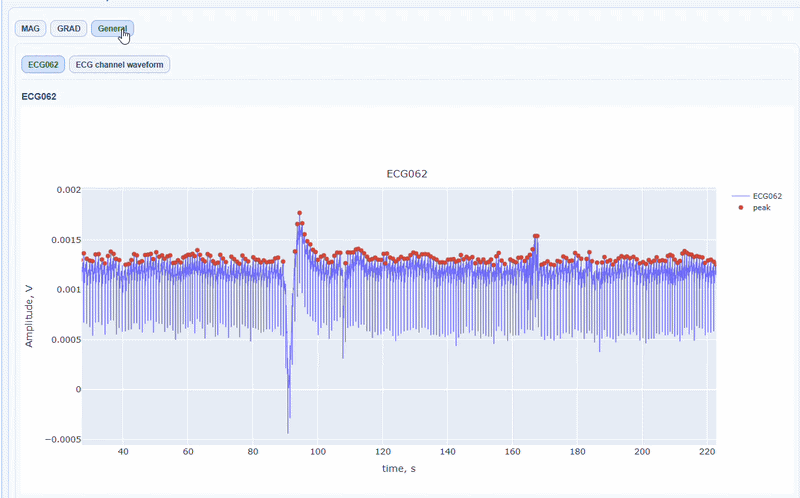Screen dimensions: 800x498
Task: Click the 200 tick label on time axis
Action: point(642,452)
